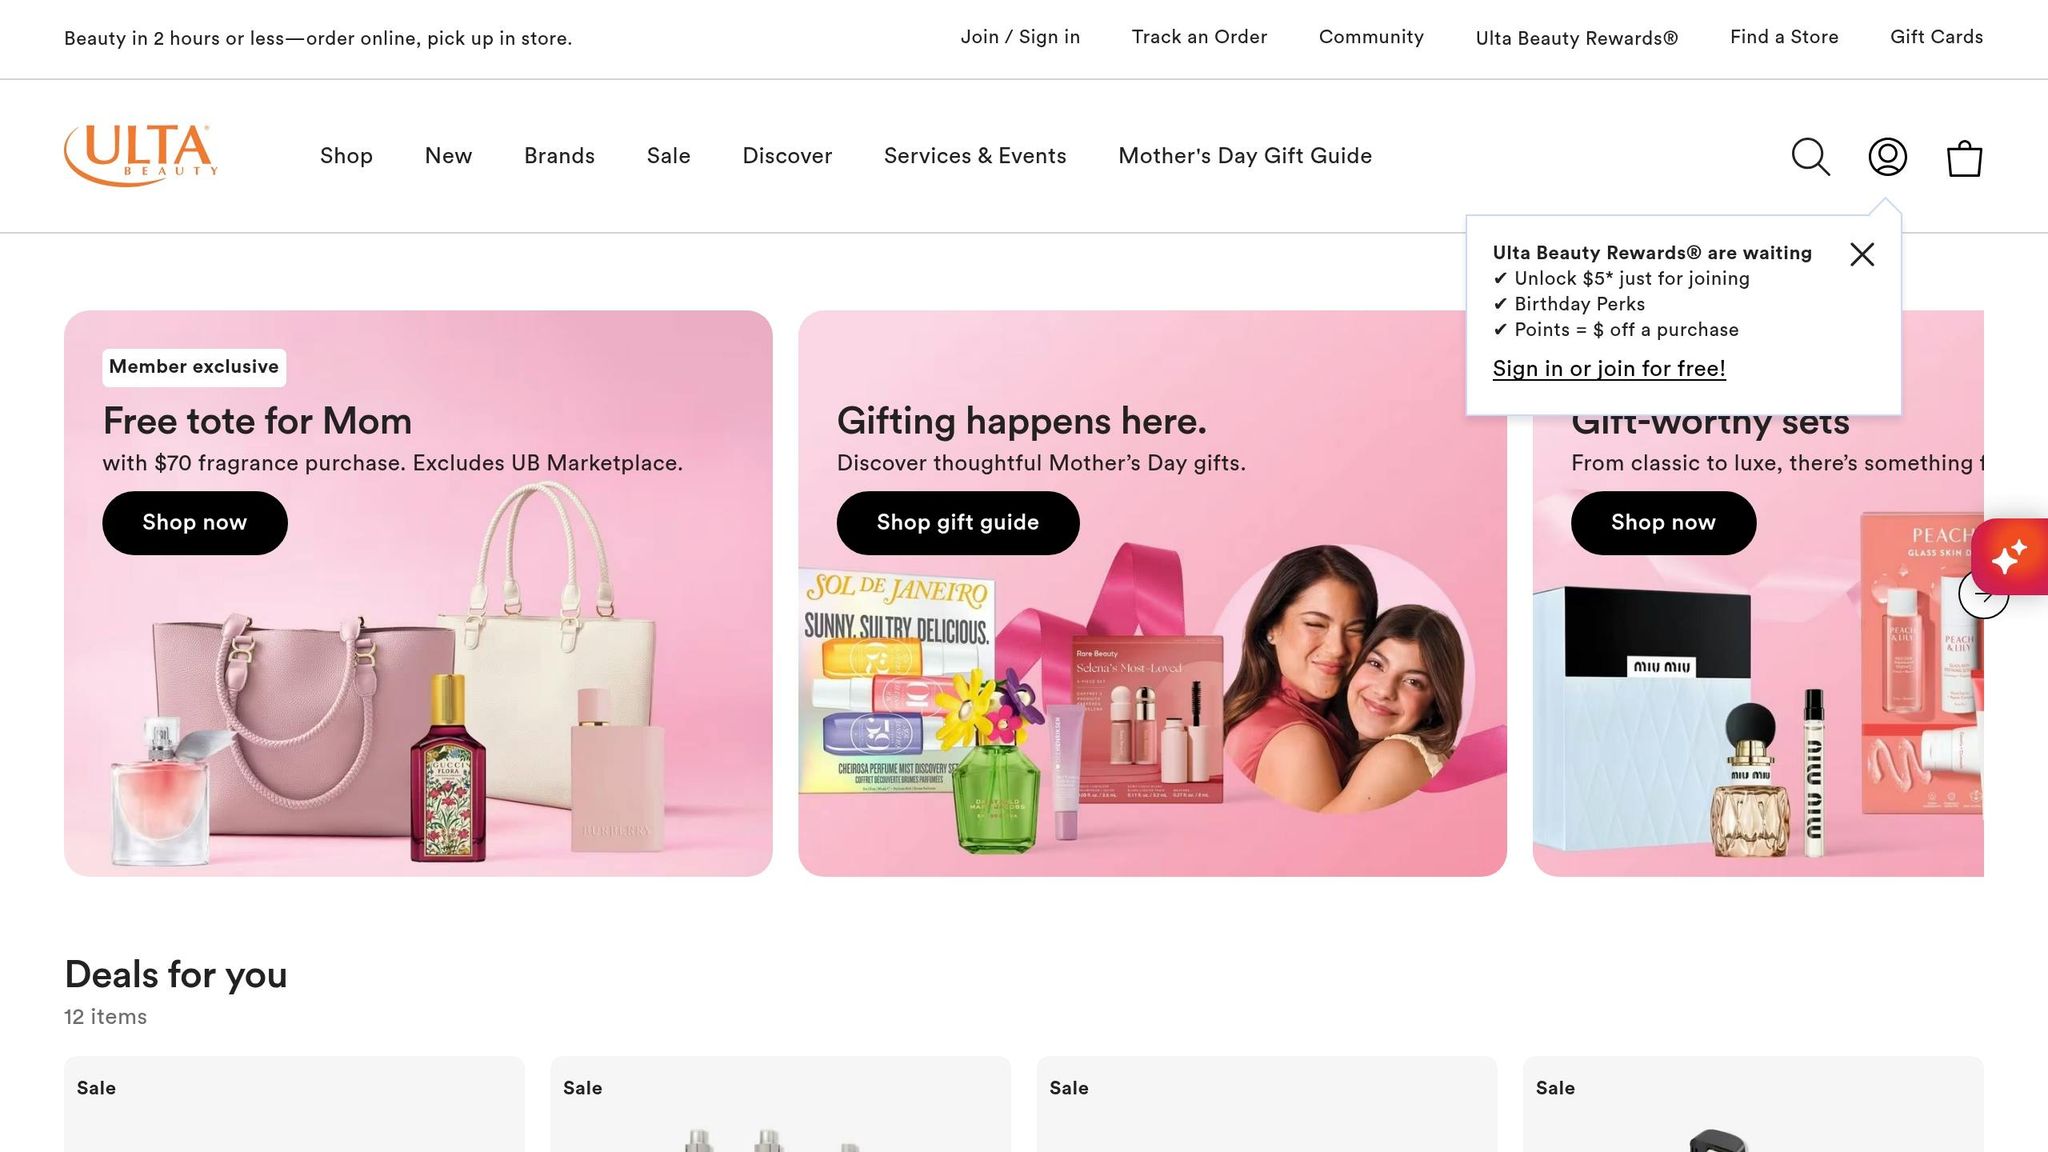Click the Ulta Beauty logo
This screenshot has height=1152, width=2048.
point(141,156)
